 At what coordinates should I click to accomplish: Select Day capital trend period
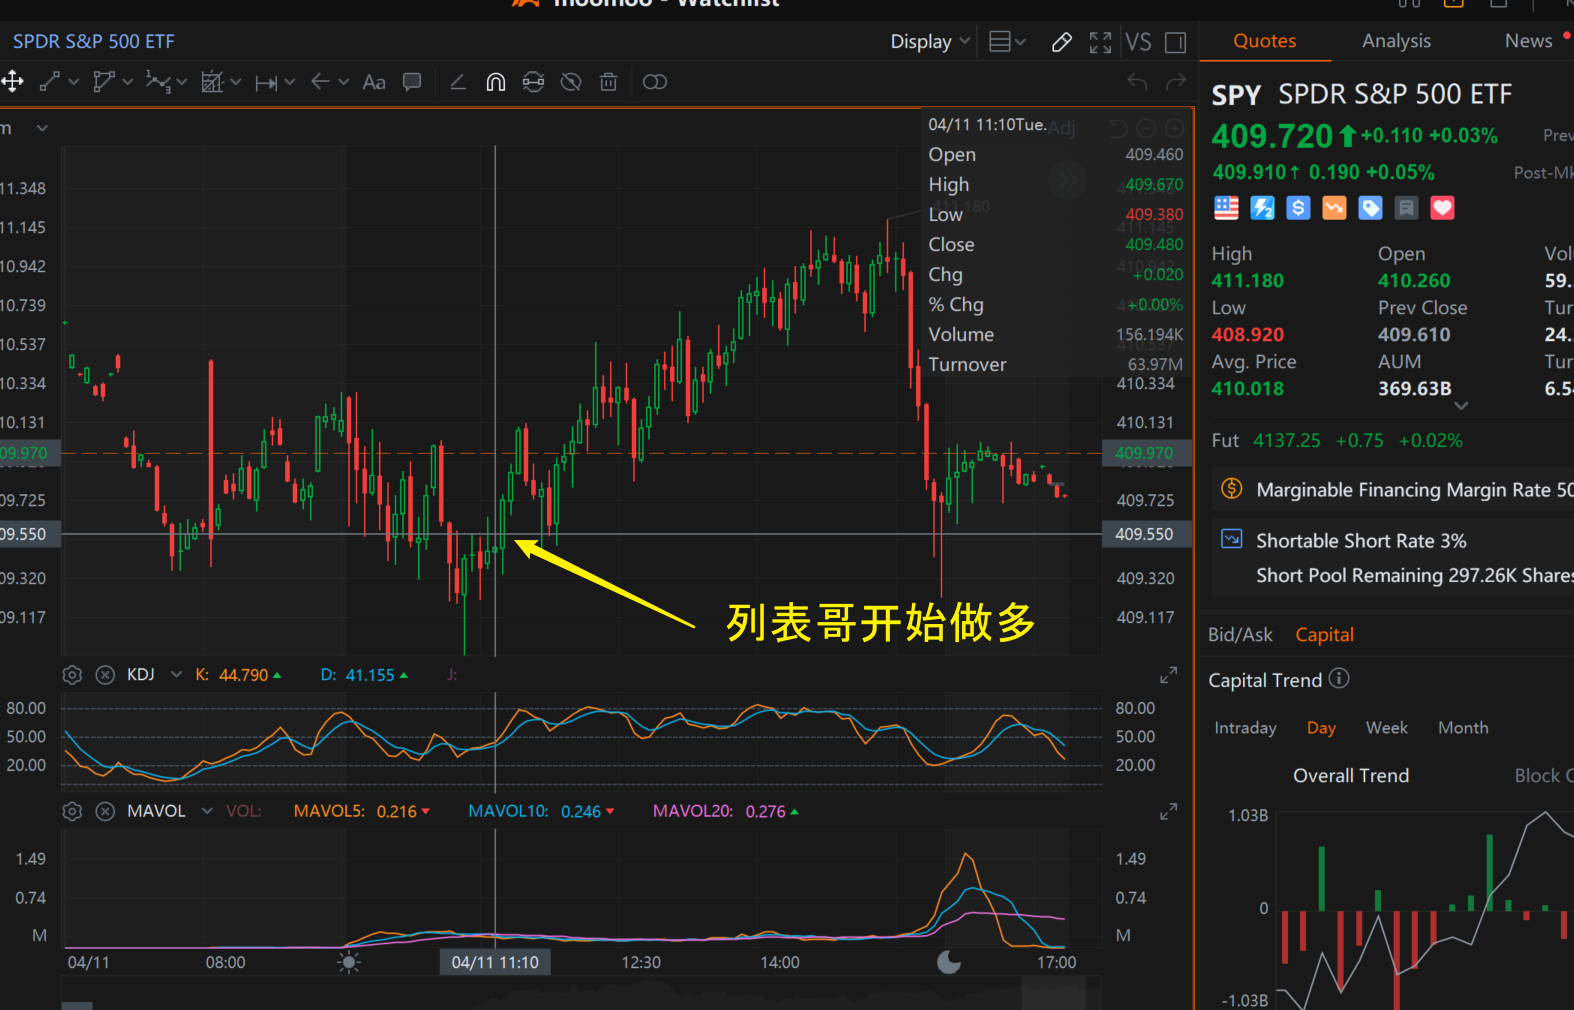1321,728
